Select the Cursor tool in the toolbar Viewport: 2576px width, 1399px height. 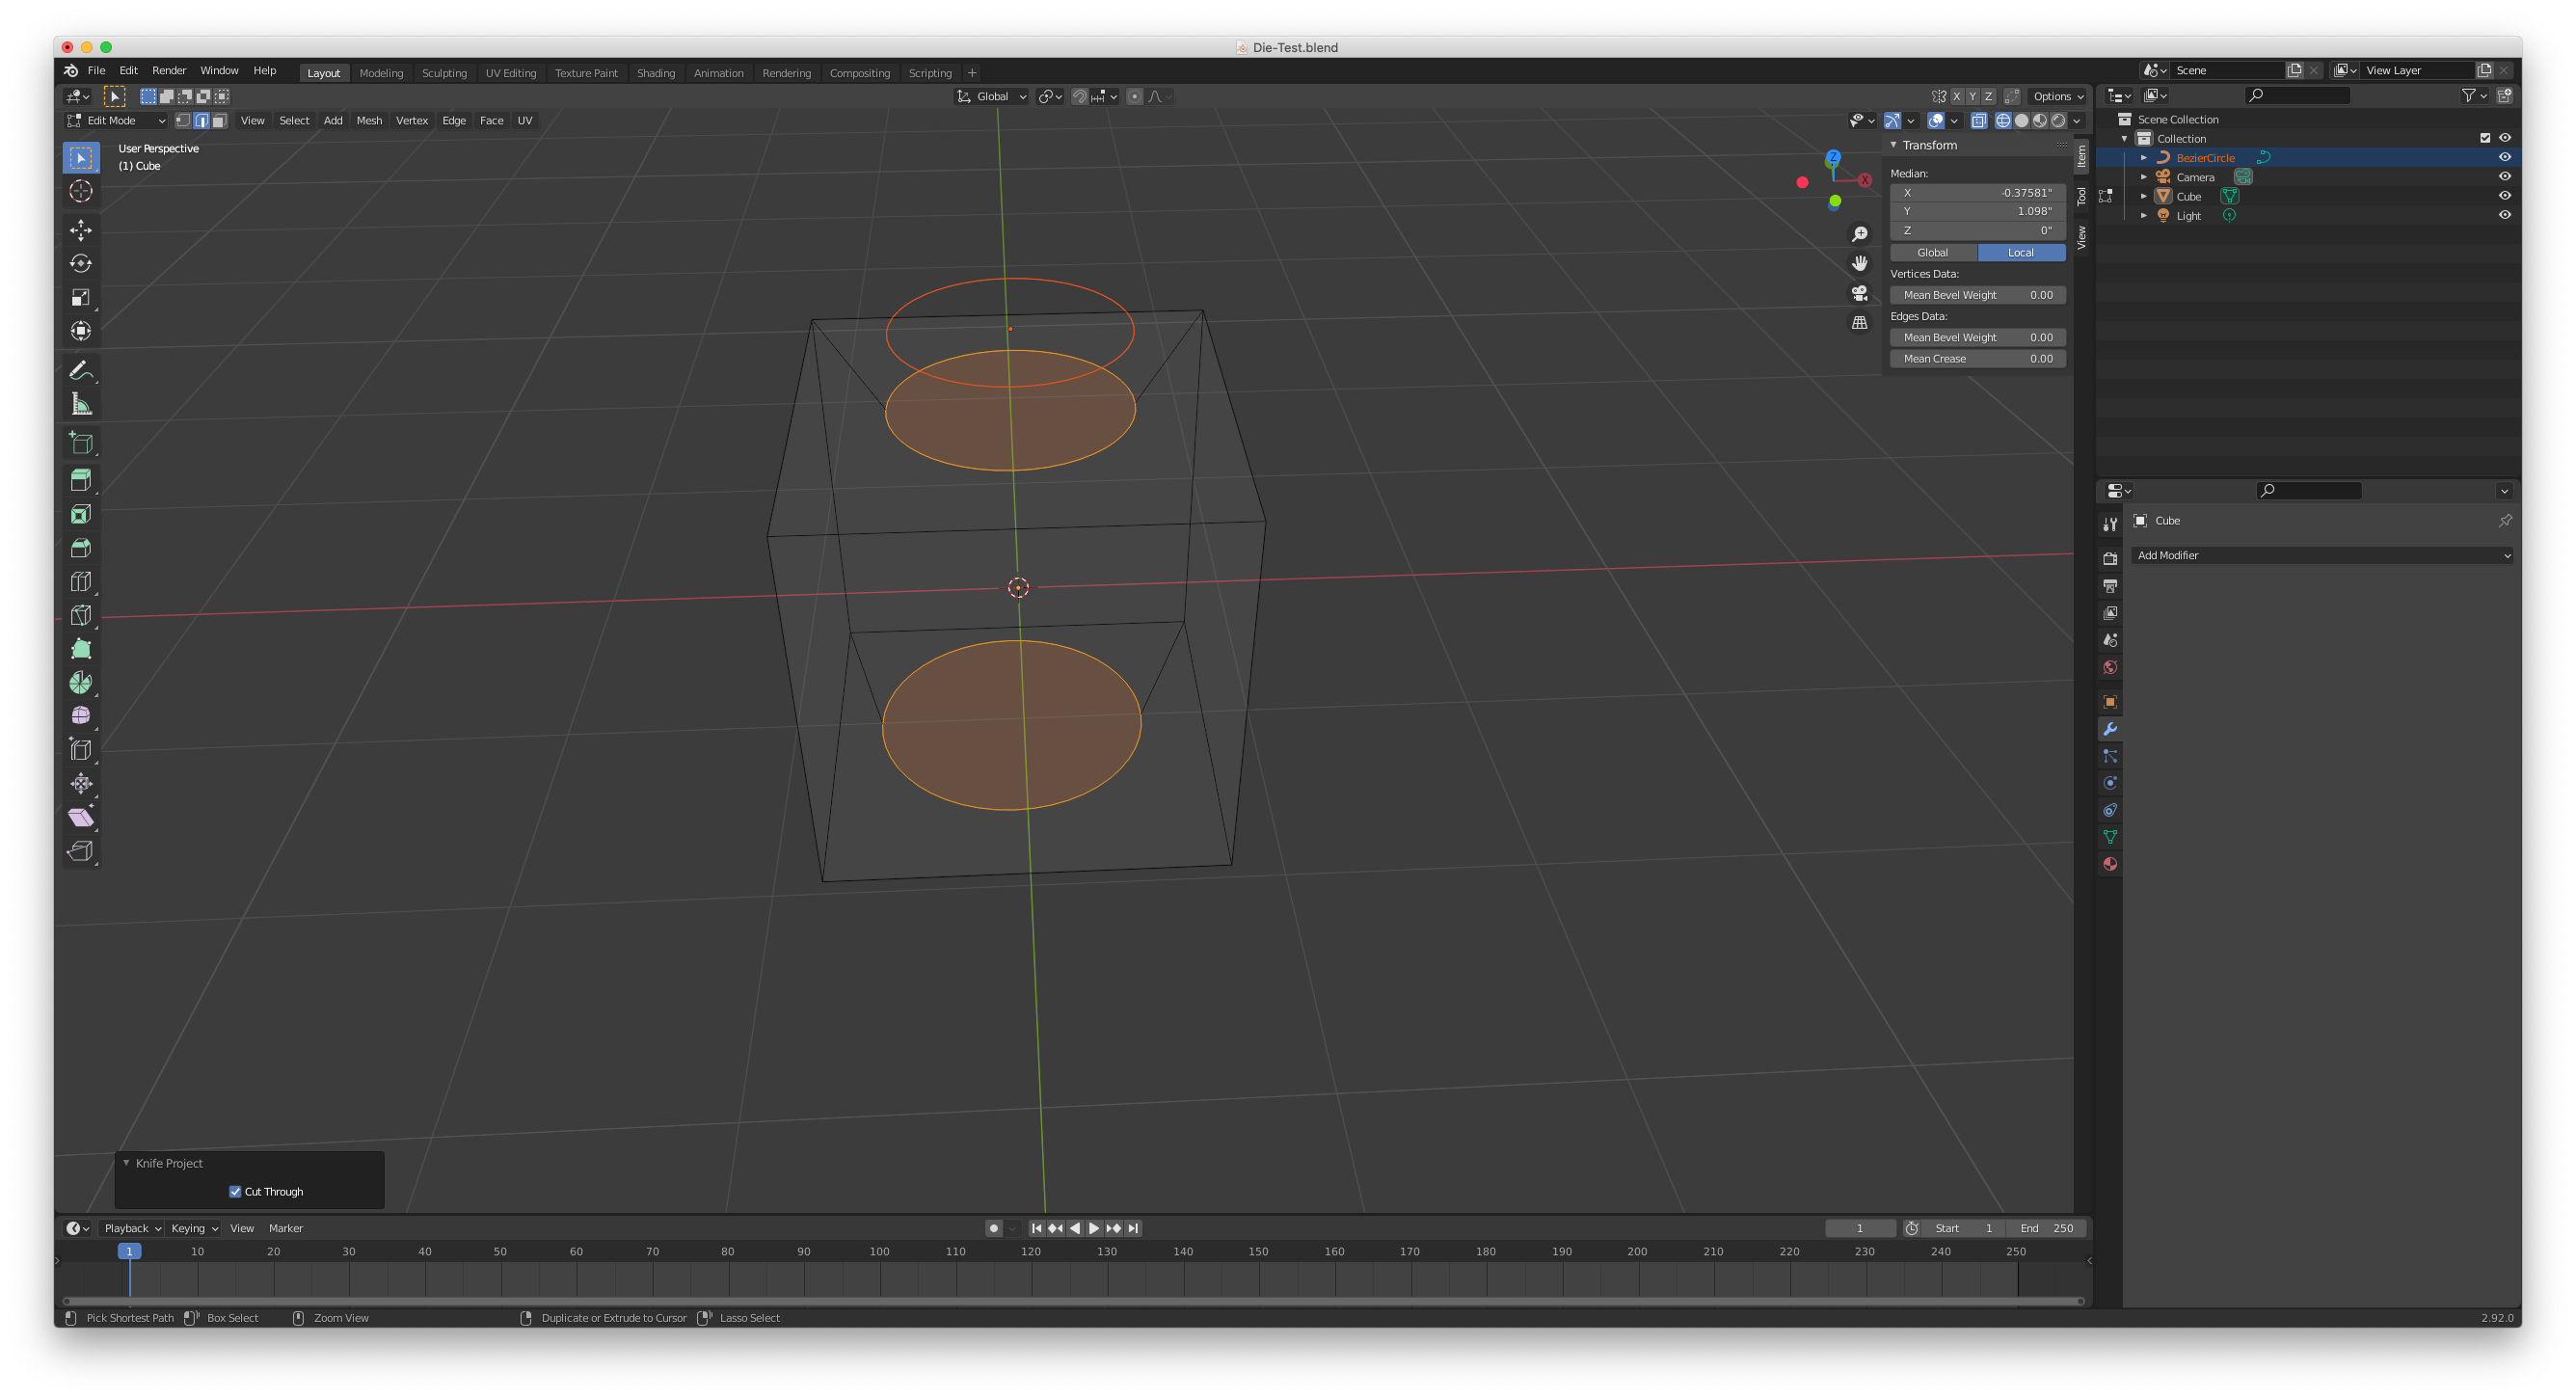coord(81,191)
